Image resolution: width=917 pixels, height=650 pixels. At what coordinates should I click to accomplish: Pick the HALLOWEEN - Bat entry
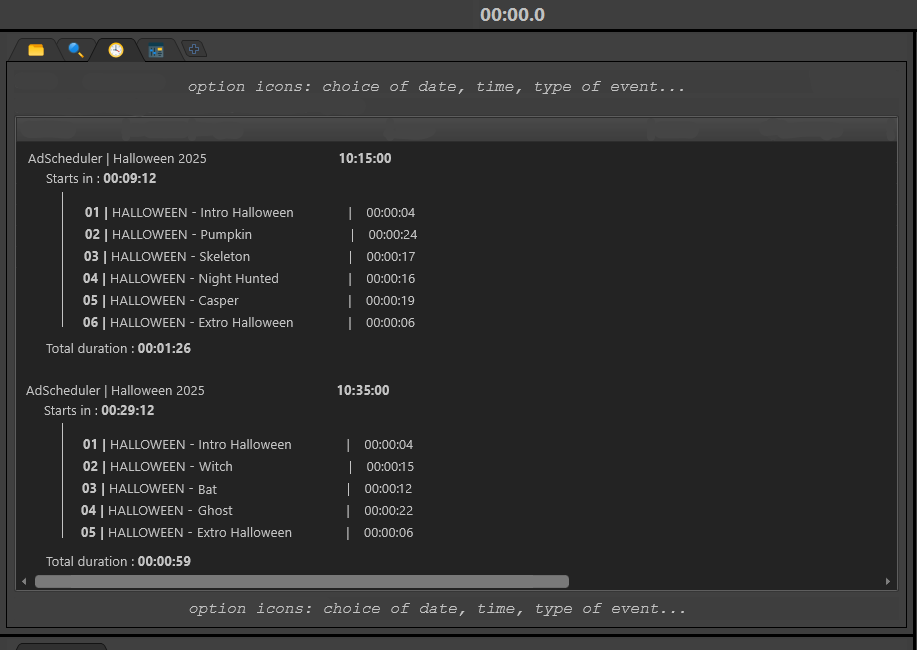[x=162, y=488]
